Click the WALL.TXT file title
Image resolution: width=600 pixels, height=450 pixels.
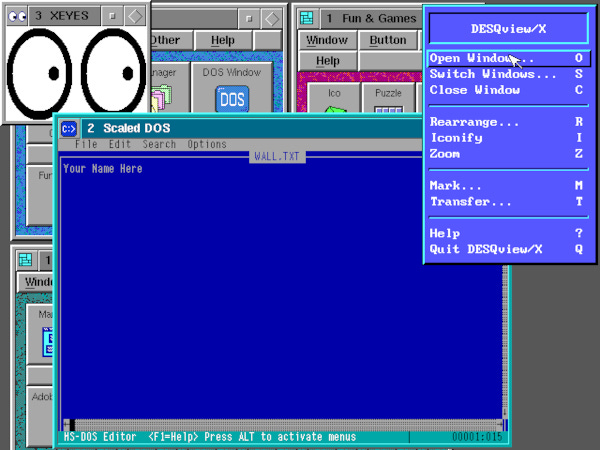(x=277, y=157)
